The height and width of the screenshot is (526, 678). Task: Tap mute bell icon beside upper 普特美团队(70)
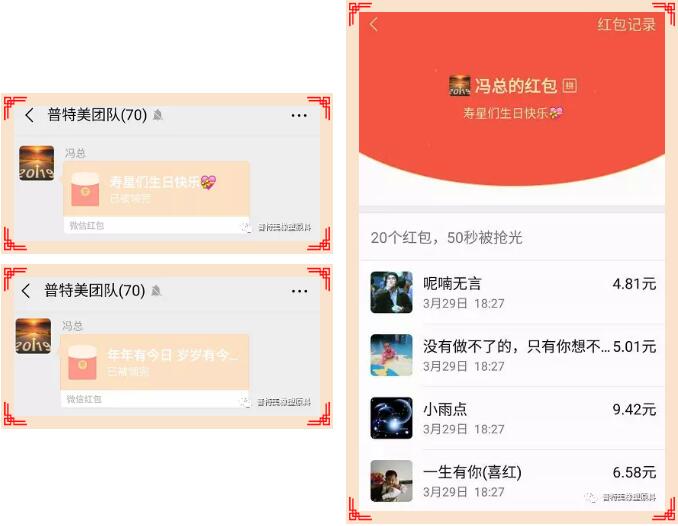click(158, 115)
